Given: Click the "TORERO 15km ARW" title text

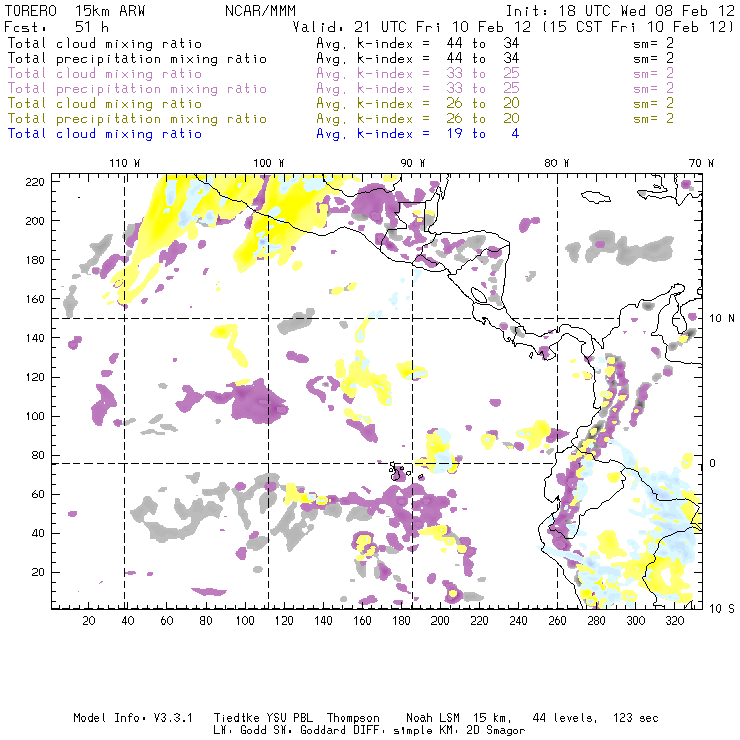Looking at the screenshot, I should tap(75, 11).
